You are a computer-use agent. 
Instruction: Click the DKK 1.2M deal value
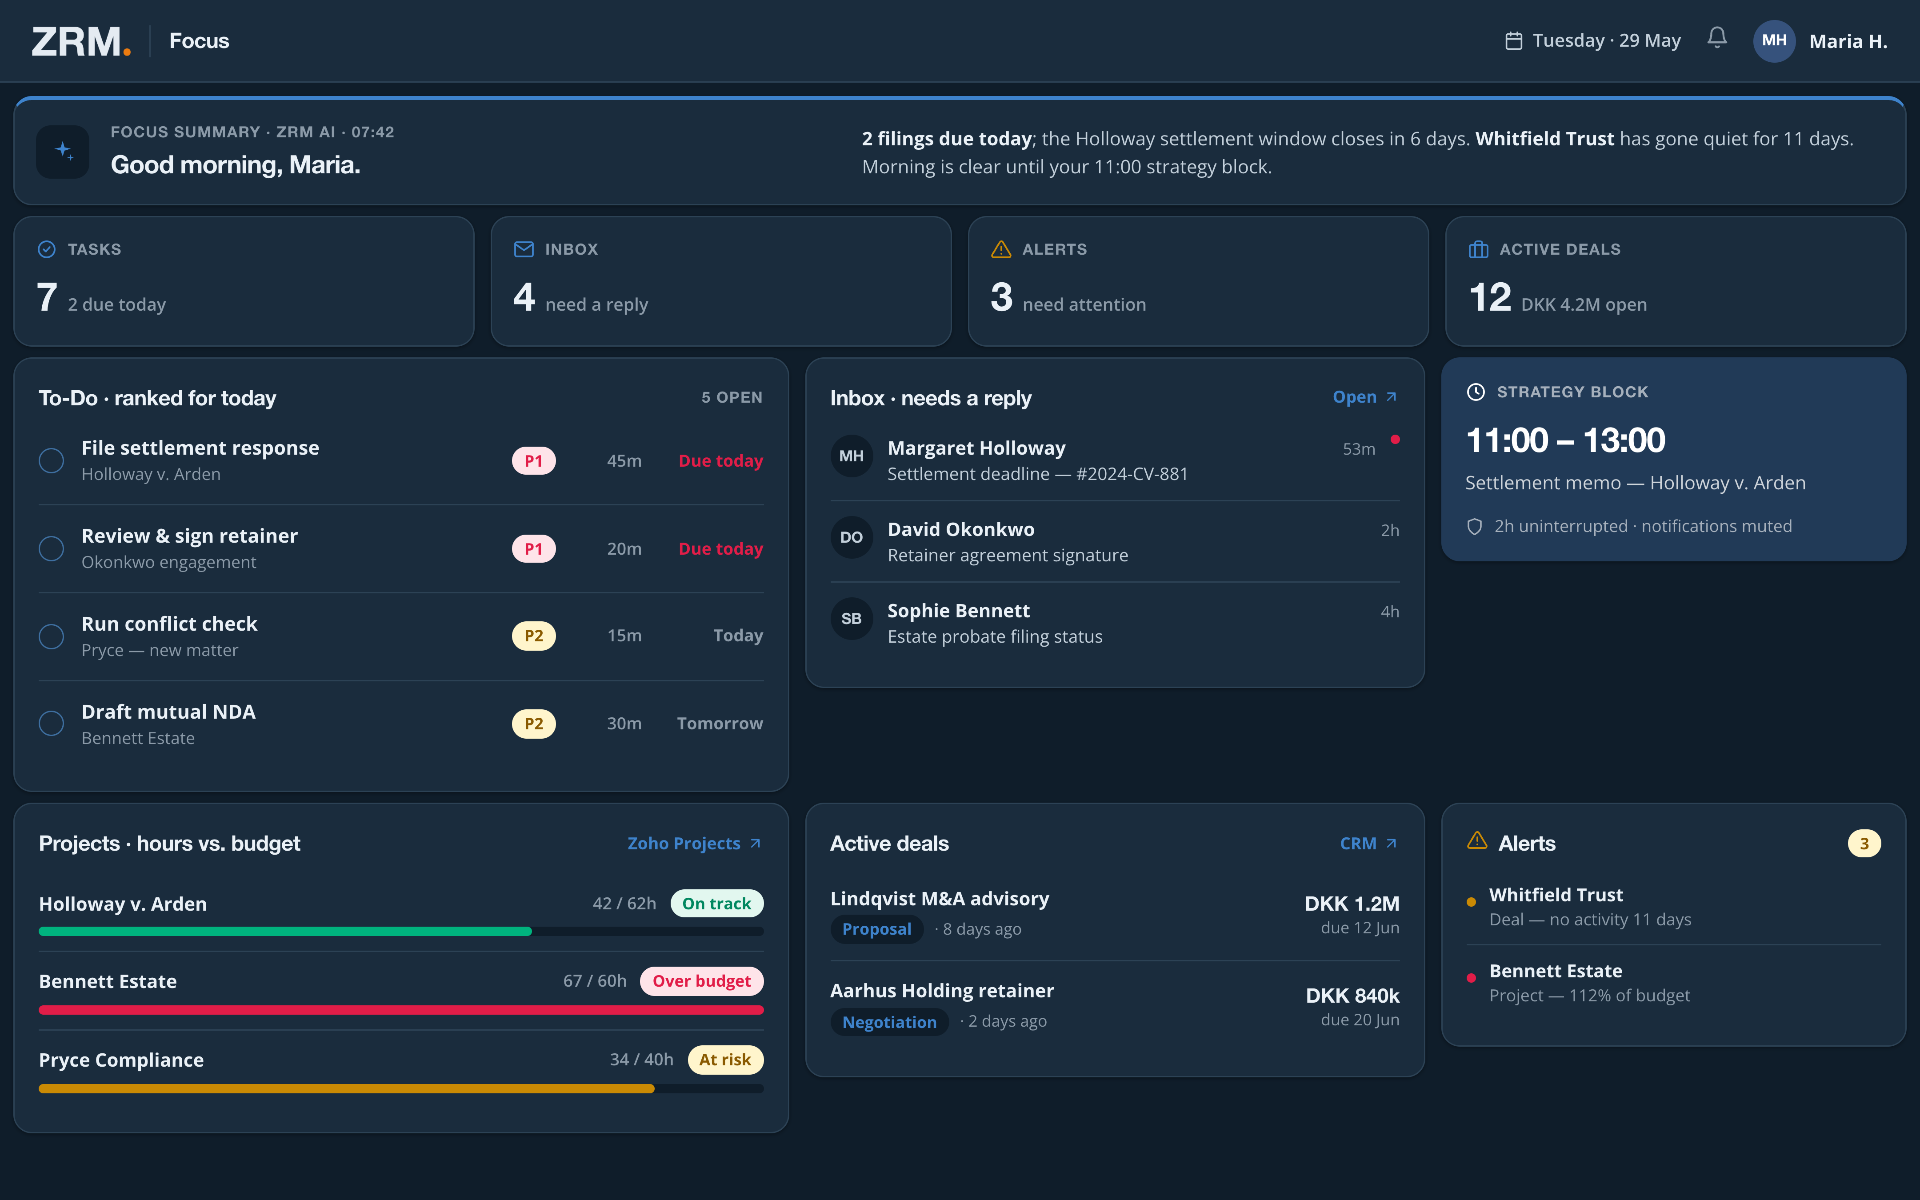pos(1352,903)
